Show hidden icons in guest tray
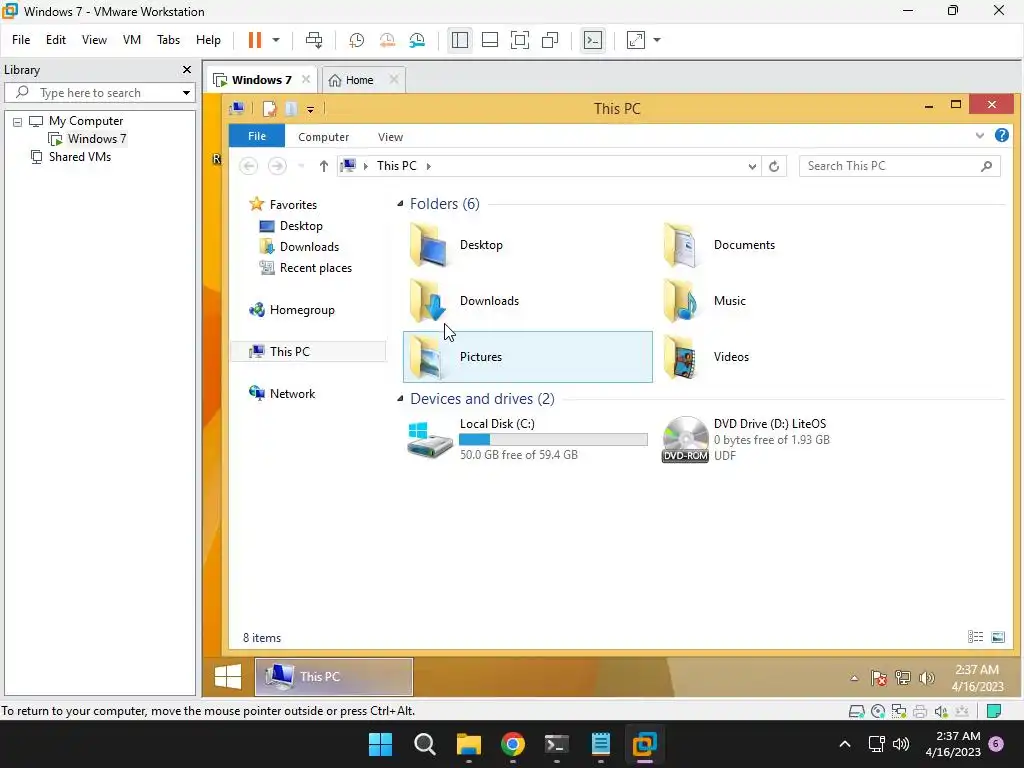Screen dimensions: 1024x768 [x=854, y=679]
